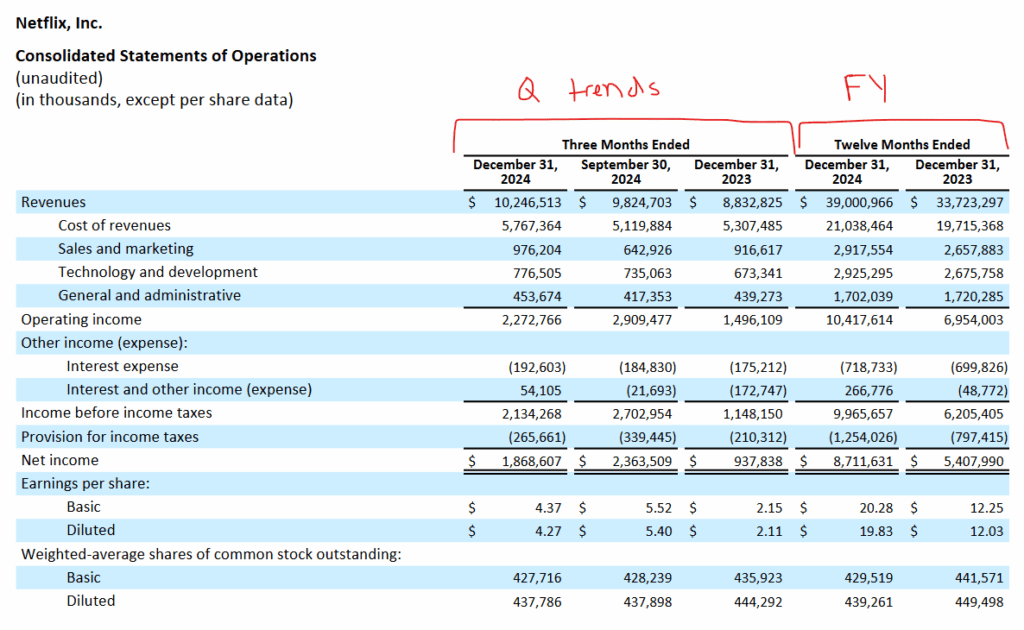1024x630 pixels.
Task: Click the basic earnings per share value 4.37
Action: click(x=548, y=508)
